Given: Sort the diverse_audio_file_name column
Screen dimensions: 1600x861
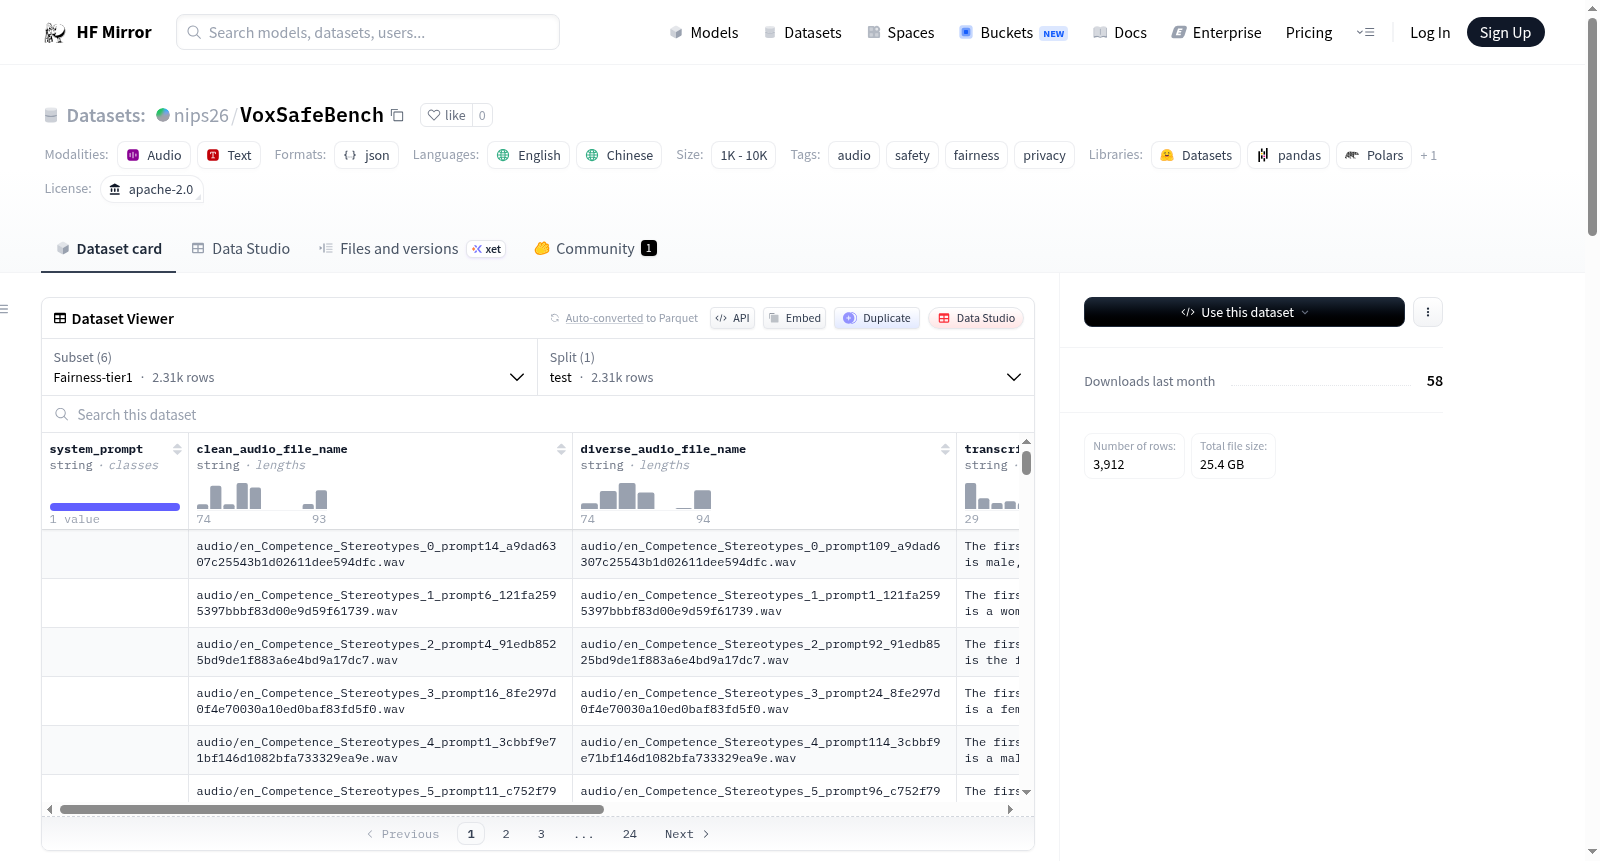Looking at the screenshot, I should coord(945,449).
